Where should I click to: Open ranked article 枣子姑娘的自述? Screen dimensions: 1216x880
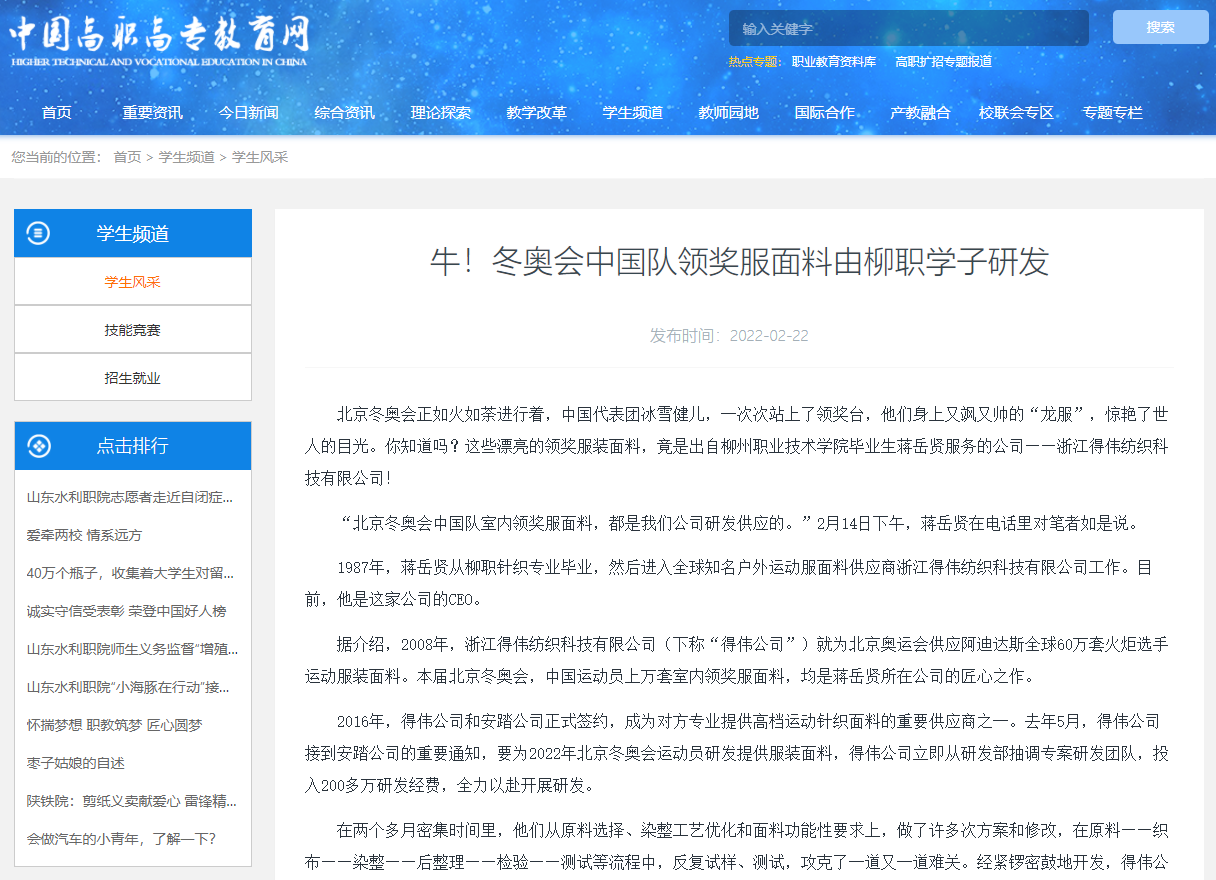pos(76,763)
